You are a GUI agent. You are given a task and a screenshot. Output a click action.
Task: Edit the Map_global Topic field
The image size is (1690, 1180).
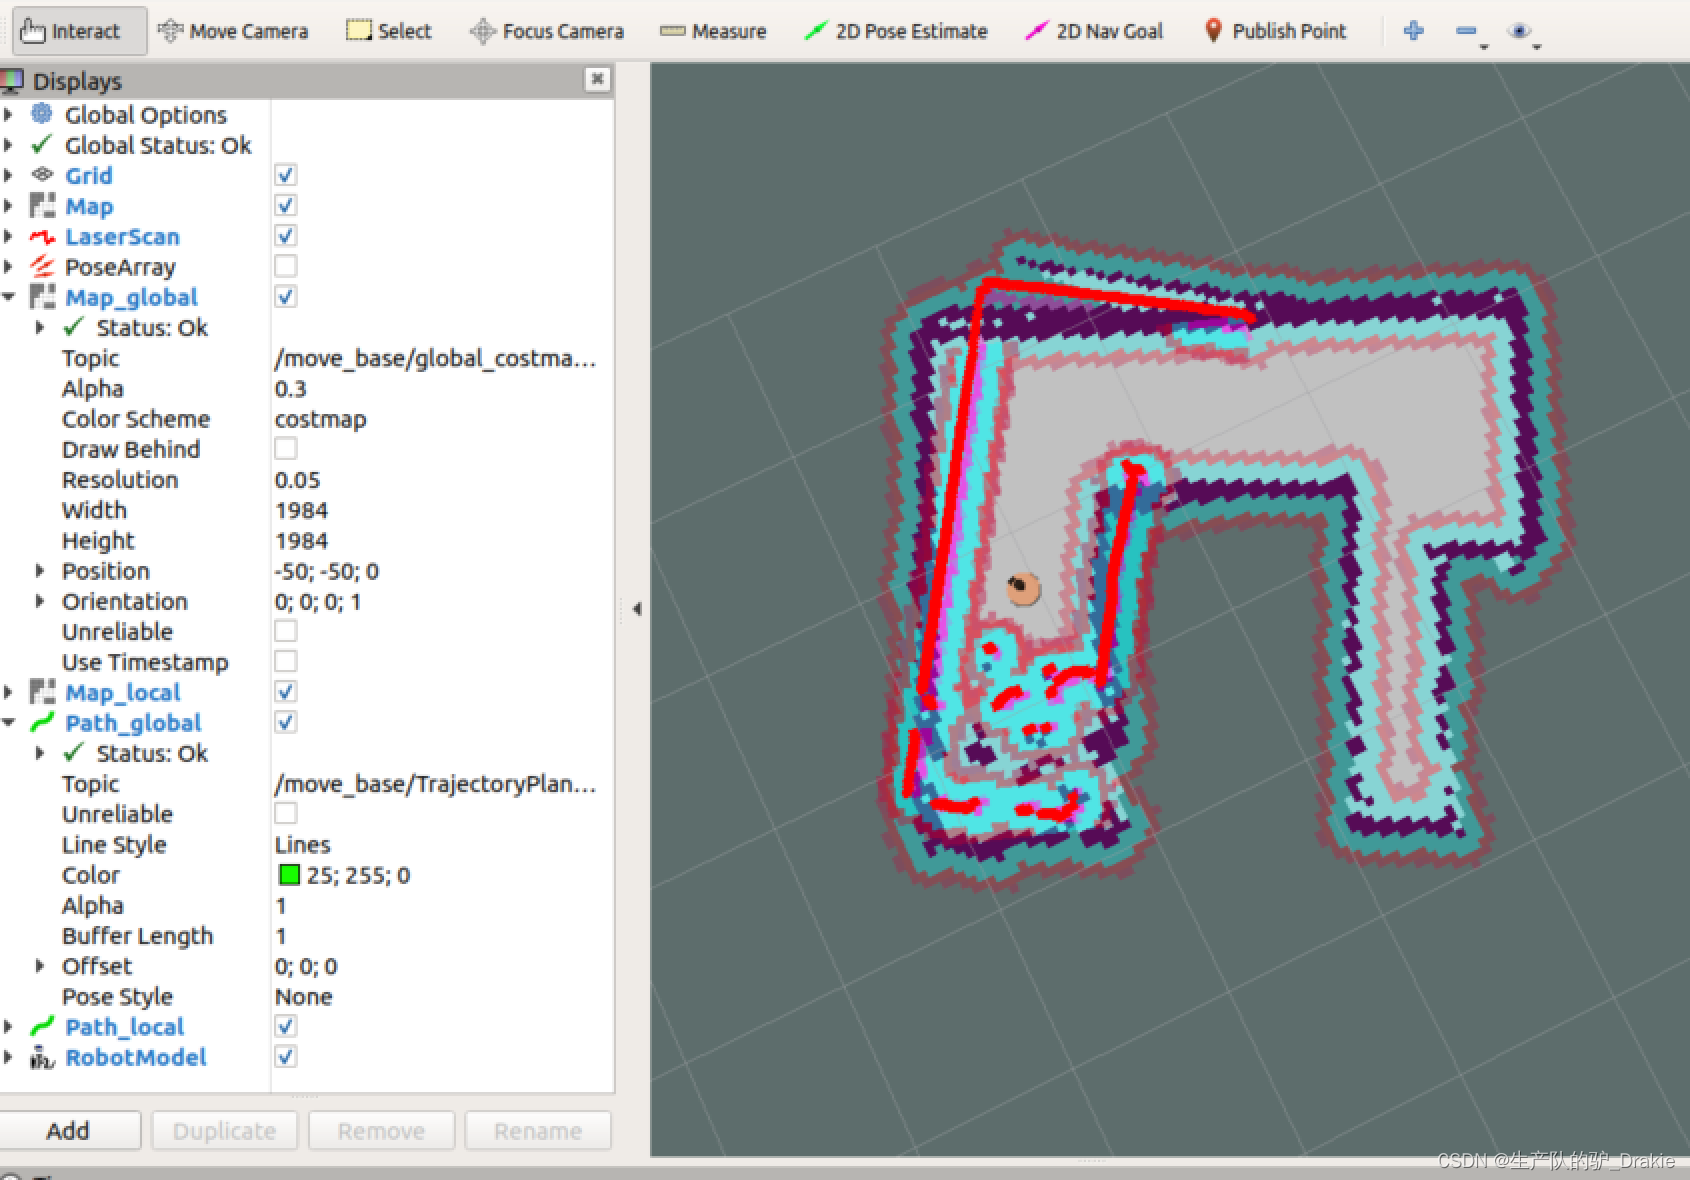click(x=441, y=358)
